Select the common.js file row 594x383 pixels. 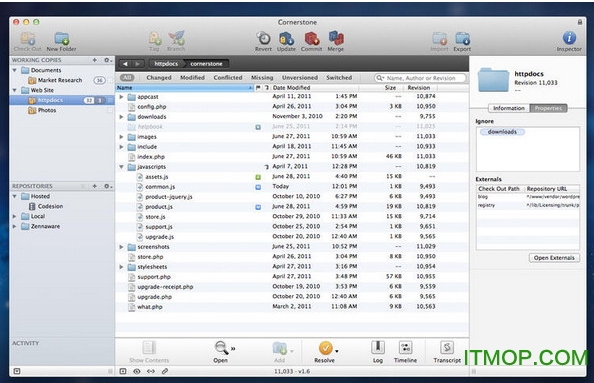click(x=292, y=186)
